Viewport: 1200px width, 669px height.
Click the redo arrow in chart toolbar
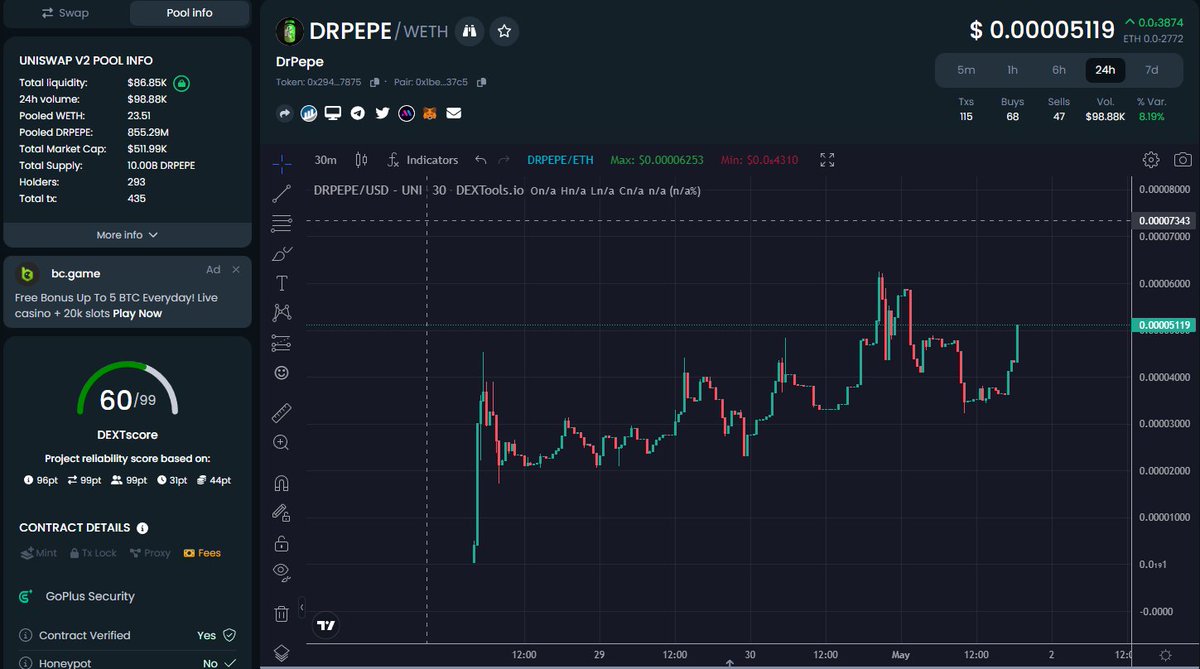tap(504, 160)
